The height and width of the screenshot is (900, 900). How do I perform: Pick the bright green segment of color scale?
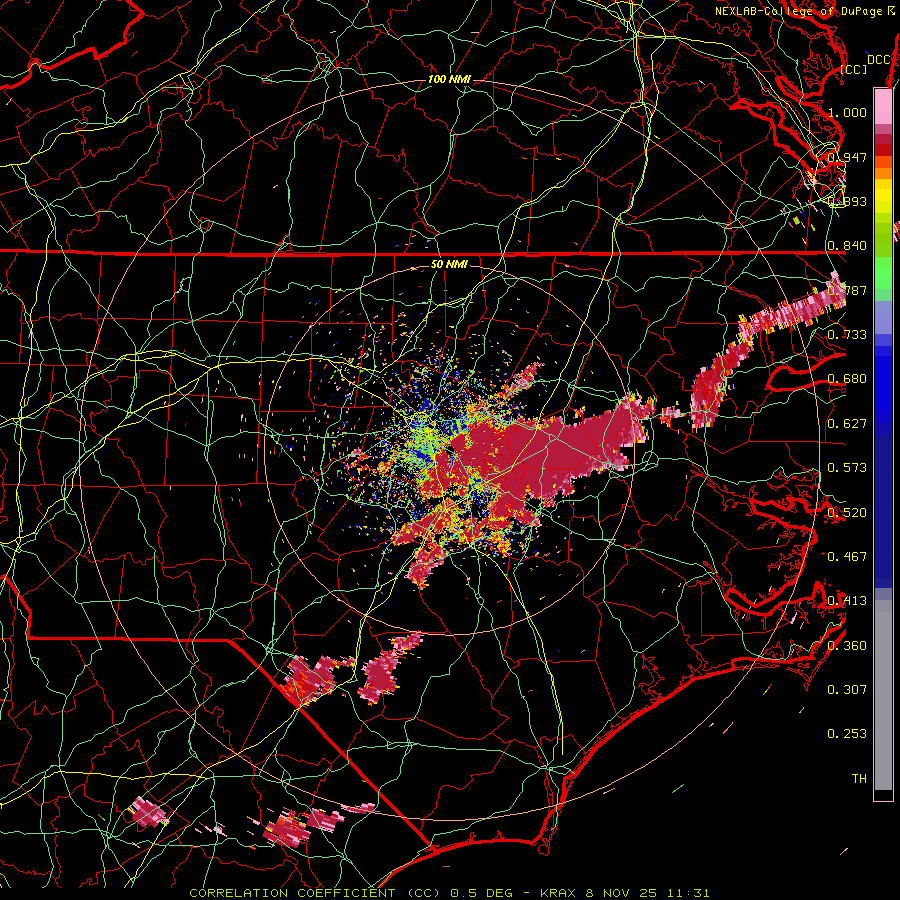click(883, 273)
